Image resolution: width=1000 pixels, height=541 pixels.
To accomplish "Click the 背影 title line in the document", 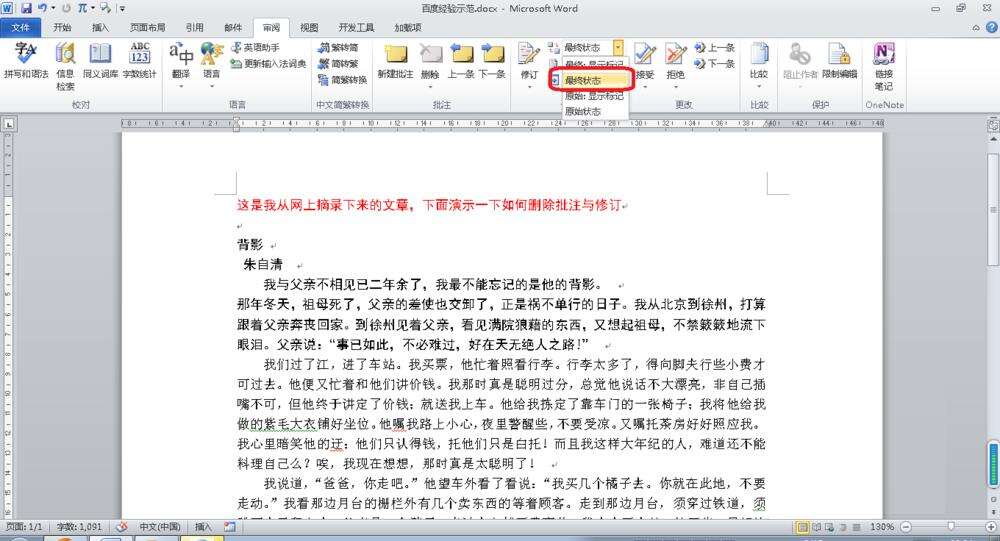I will tap(250, 244).
